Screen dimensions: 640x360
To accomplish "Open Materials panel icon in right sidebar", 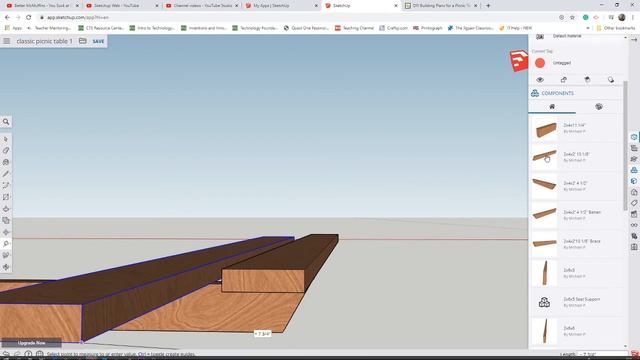I will (x=634, y=181).
